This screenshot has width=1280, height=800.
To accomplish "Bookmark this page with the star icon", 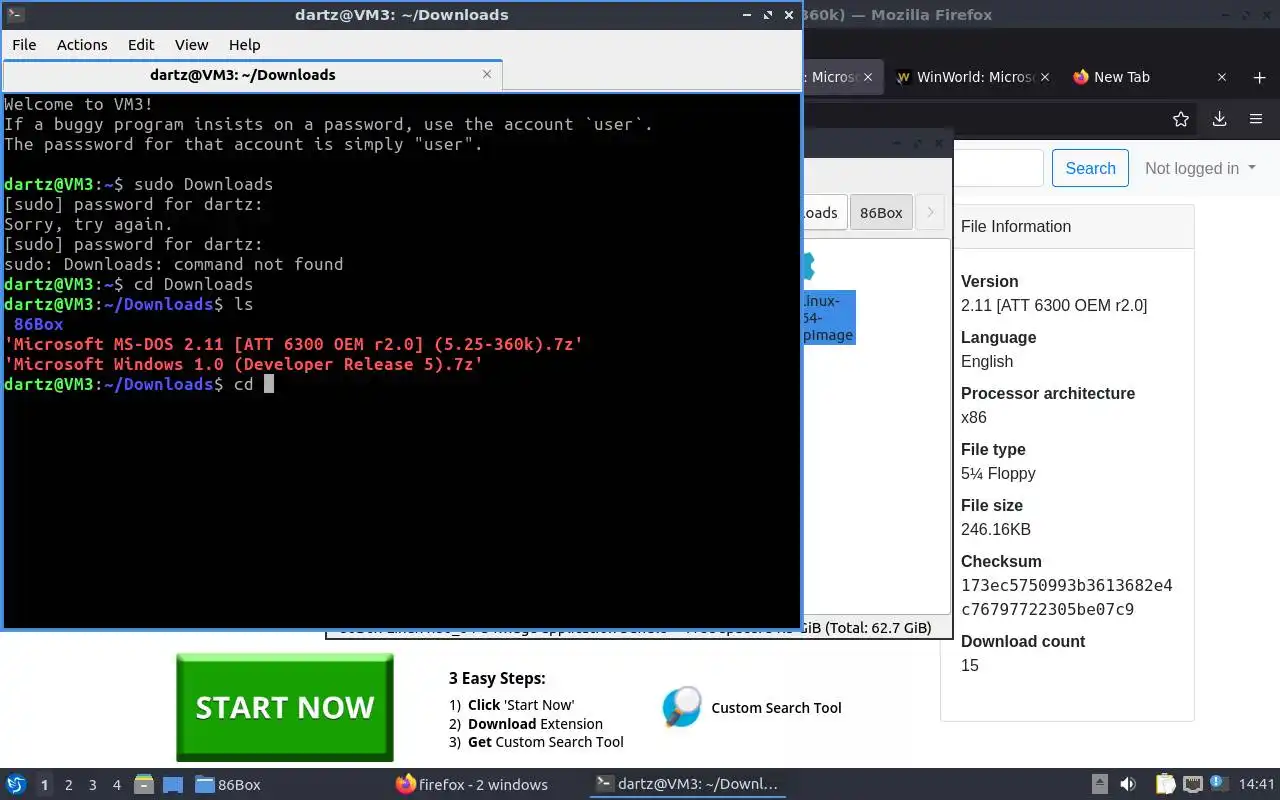I will coord(1181,119).
